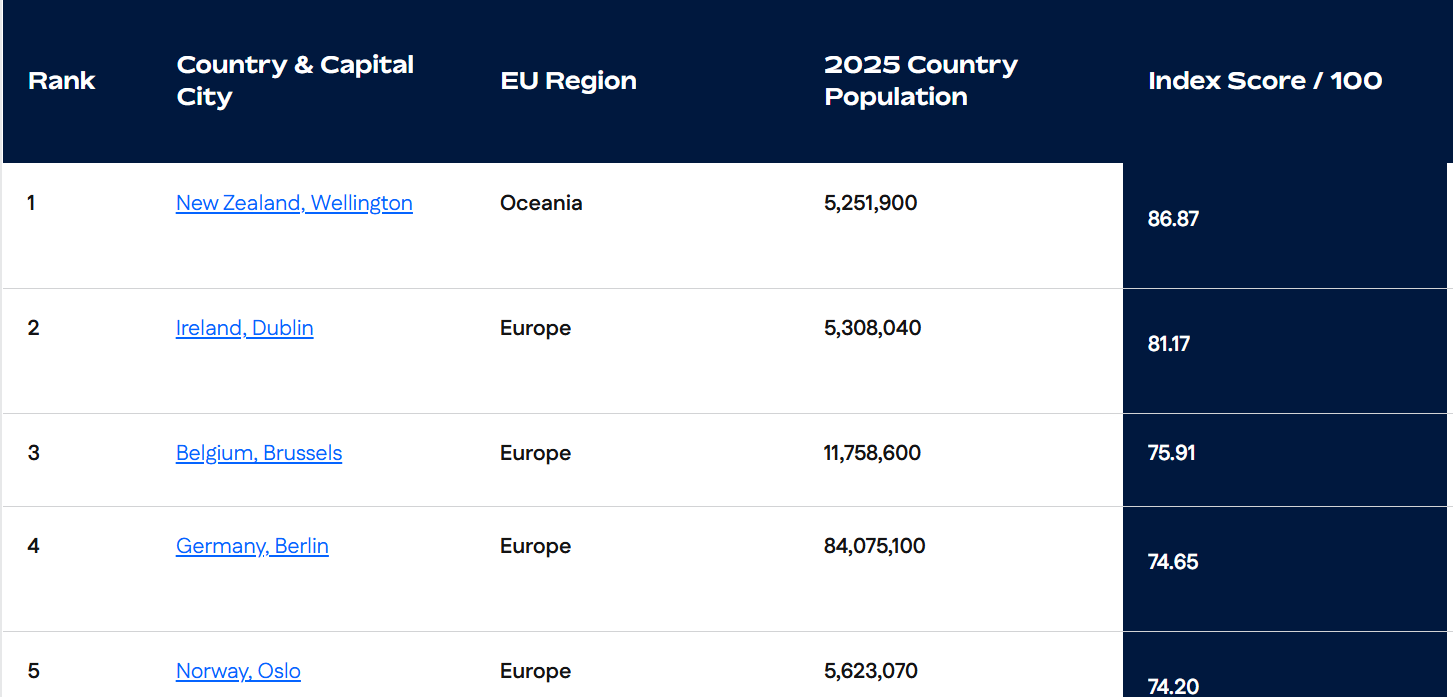
Task: Click the Index Score / 100 header
Action: (x=1265, y=81)
